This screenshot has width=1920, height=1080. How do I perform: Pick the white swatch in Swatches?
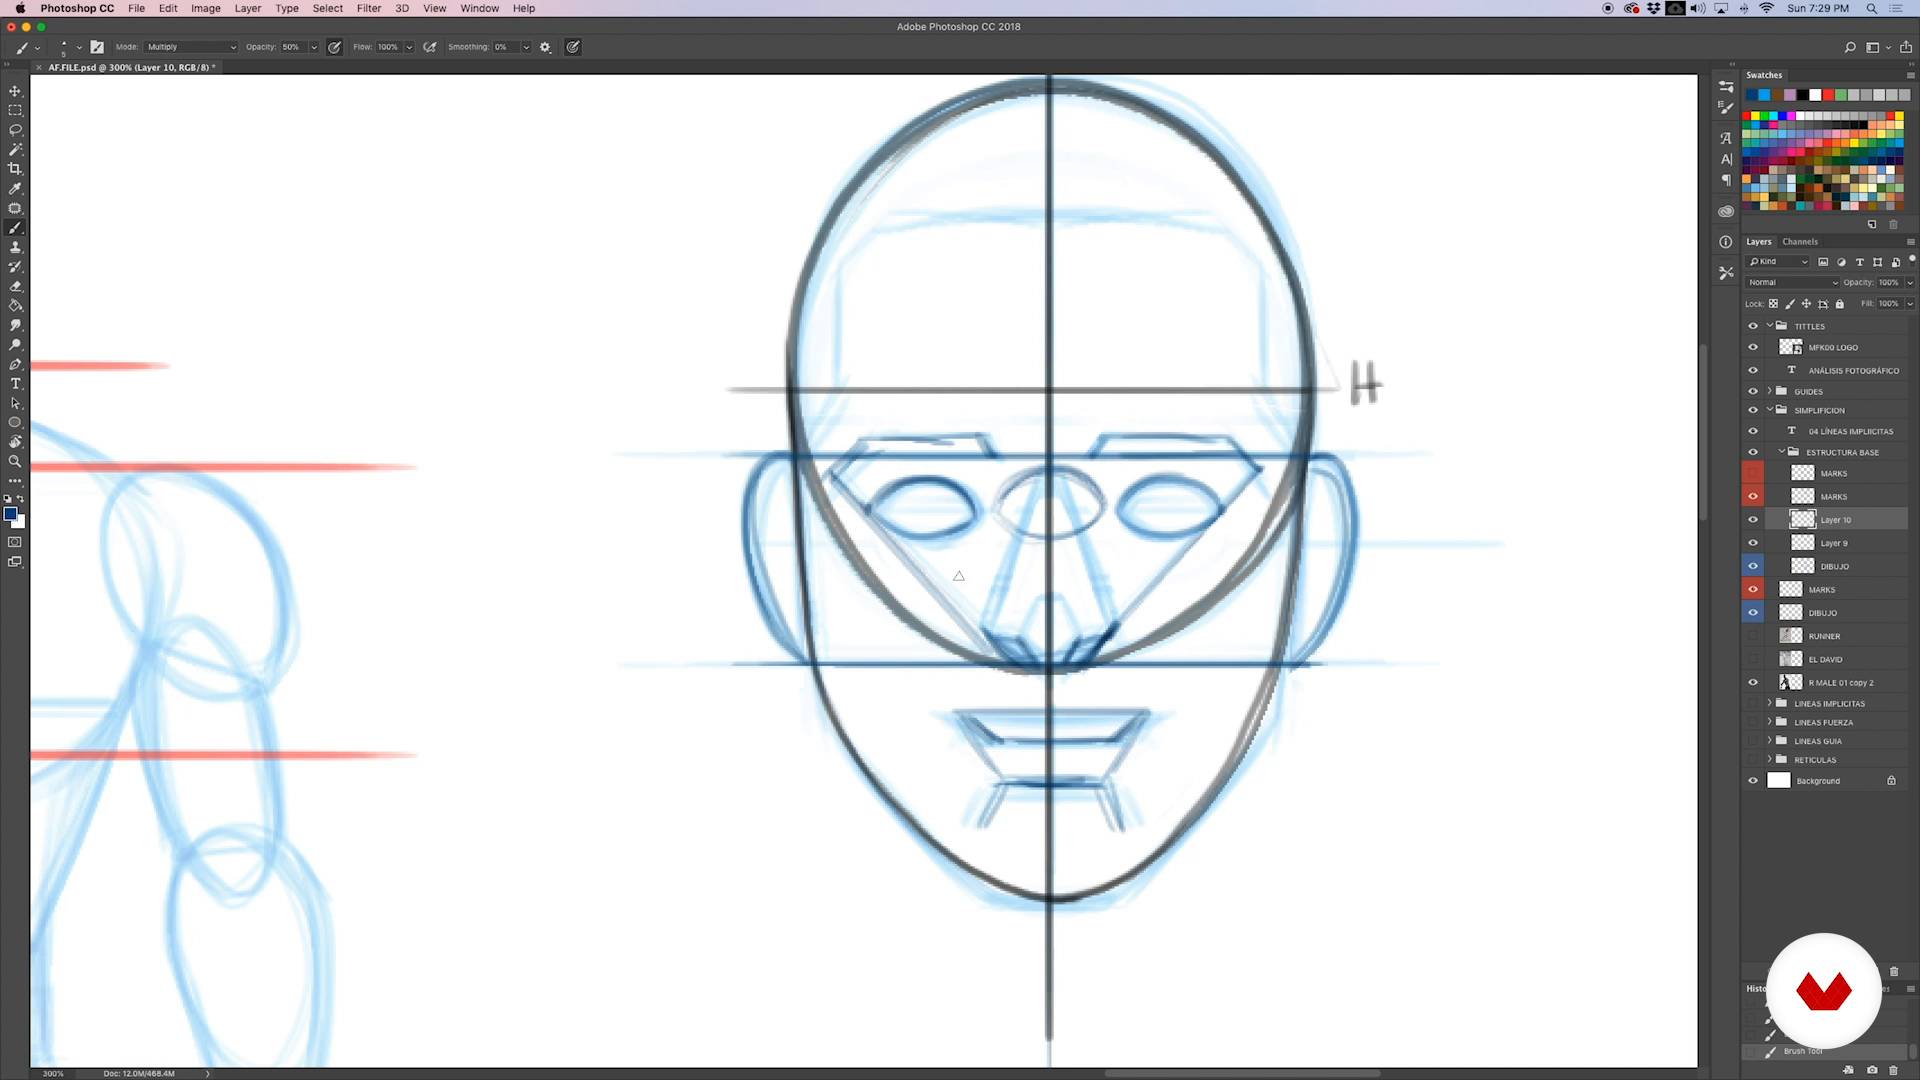point(1815,95)
